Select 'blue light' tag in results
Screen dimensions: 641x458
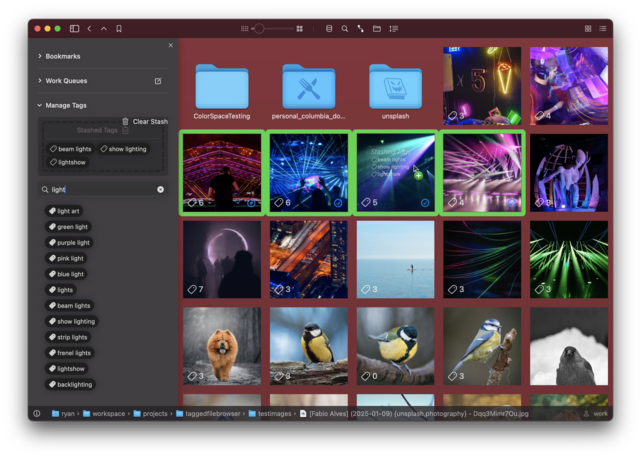click(66, 274)
